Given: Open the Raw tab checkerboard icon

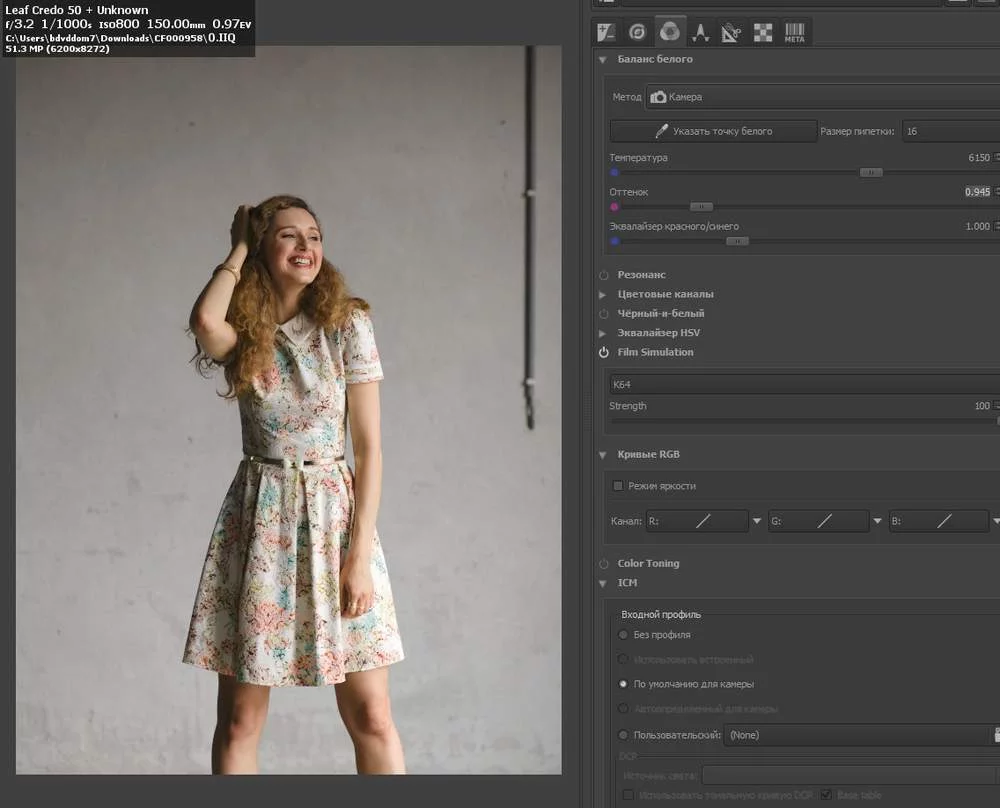Looking at the screenshot, I should (x=762, y=32).
